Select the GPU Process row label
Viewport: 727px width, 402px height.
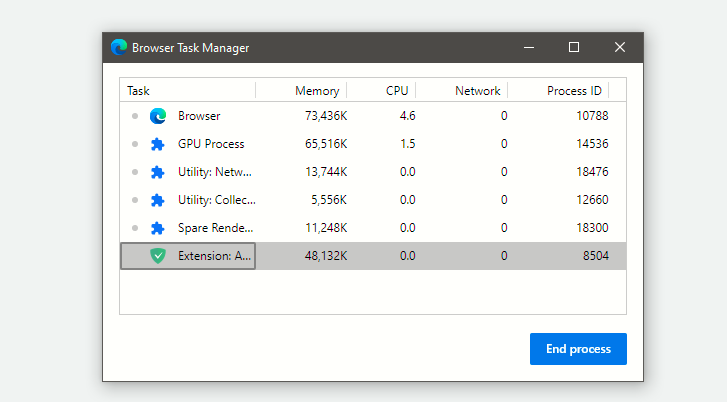point(211,144)
